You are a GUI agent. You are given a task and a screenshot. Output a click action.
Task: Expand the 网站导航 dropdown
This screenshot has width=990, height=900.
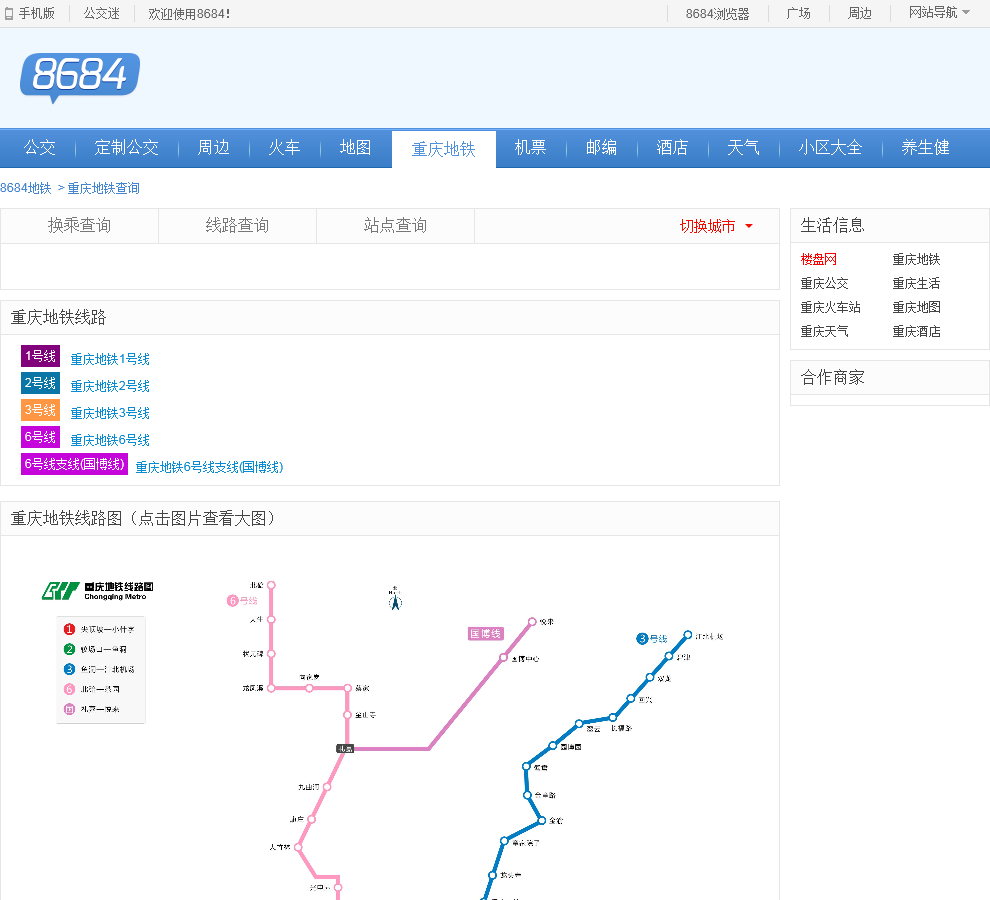939,13
